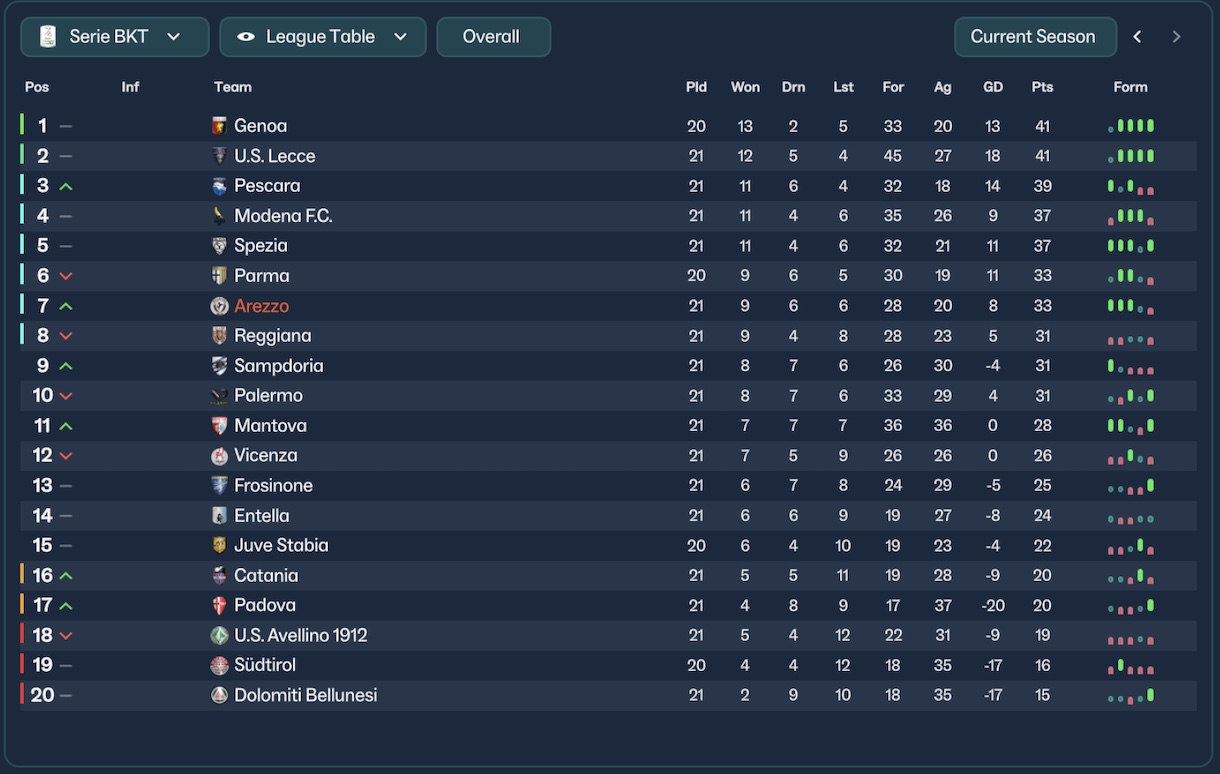
Task: Click the Serie BKT league logo
Action: 48,37
